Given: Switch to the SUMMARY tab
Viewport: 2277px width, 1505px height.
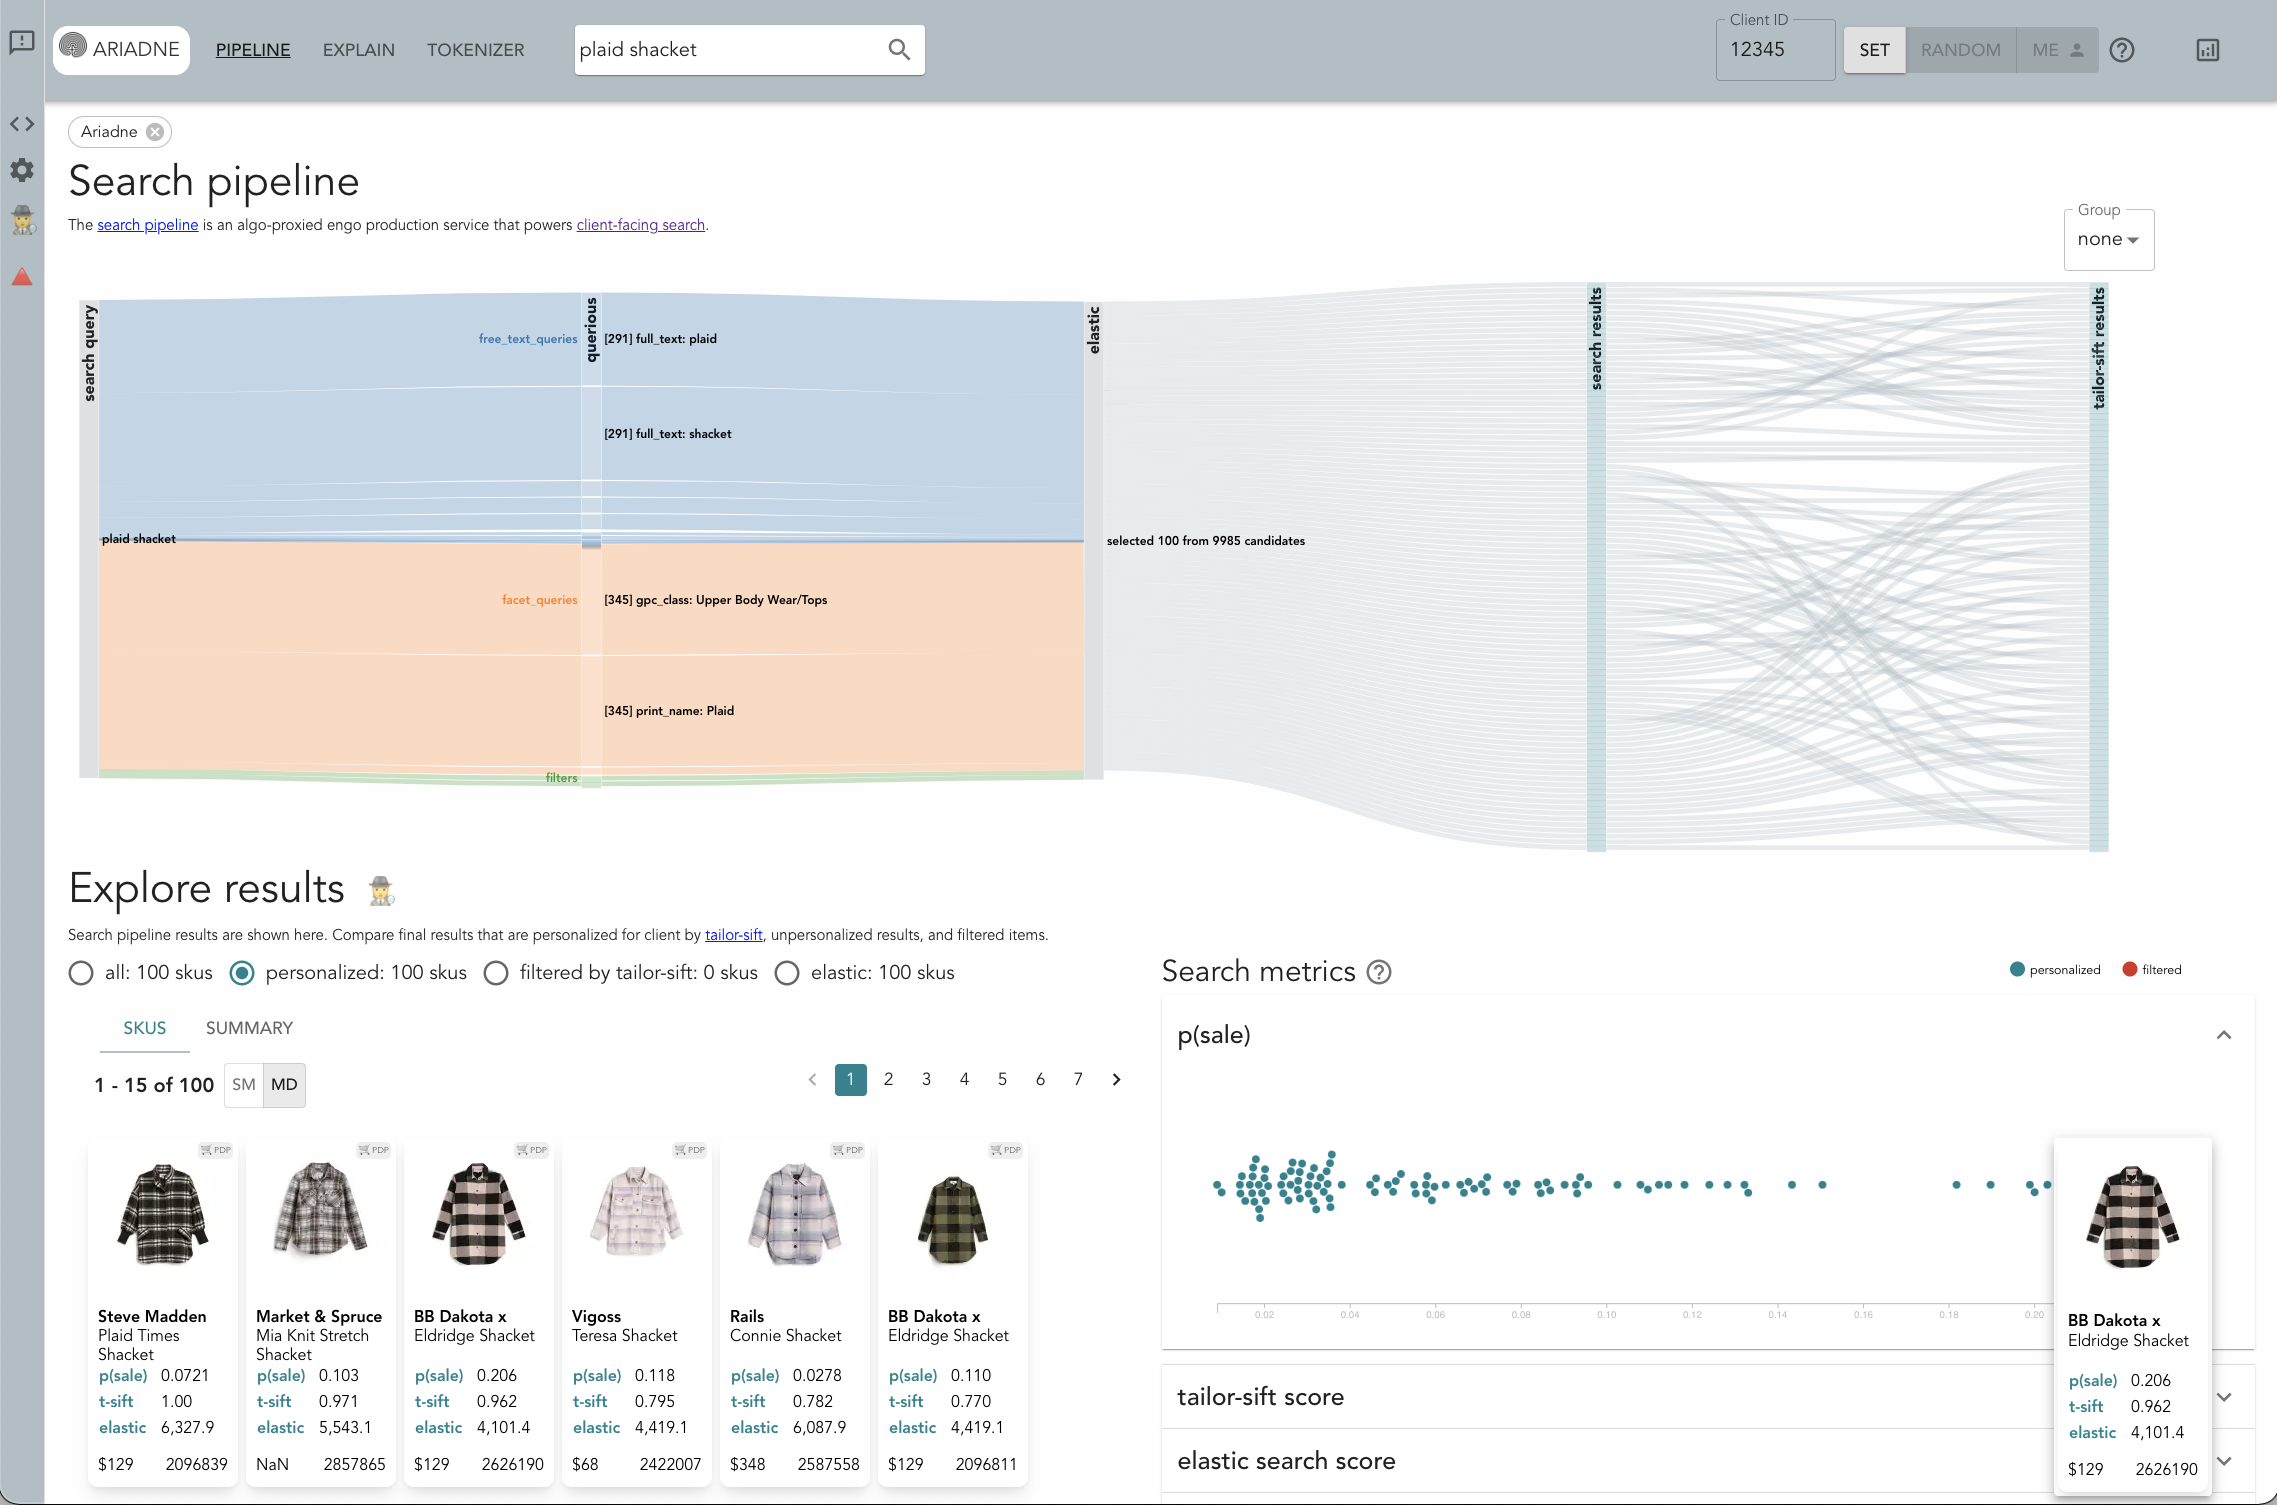Looking at the screenshot, I should pos(249,1028).
